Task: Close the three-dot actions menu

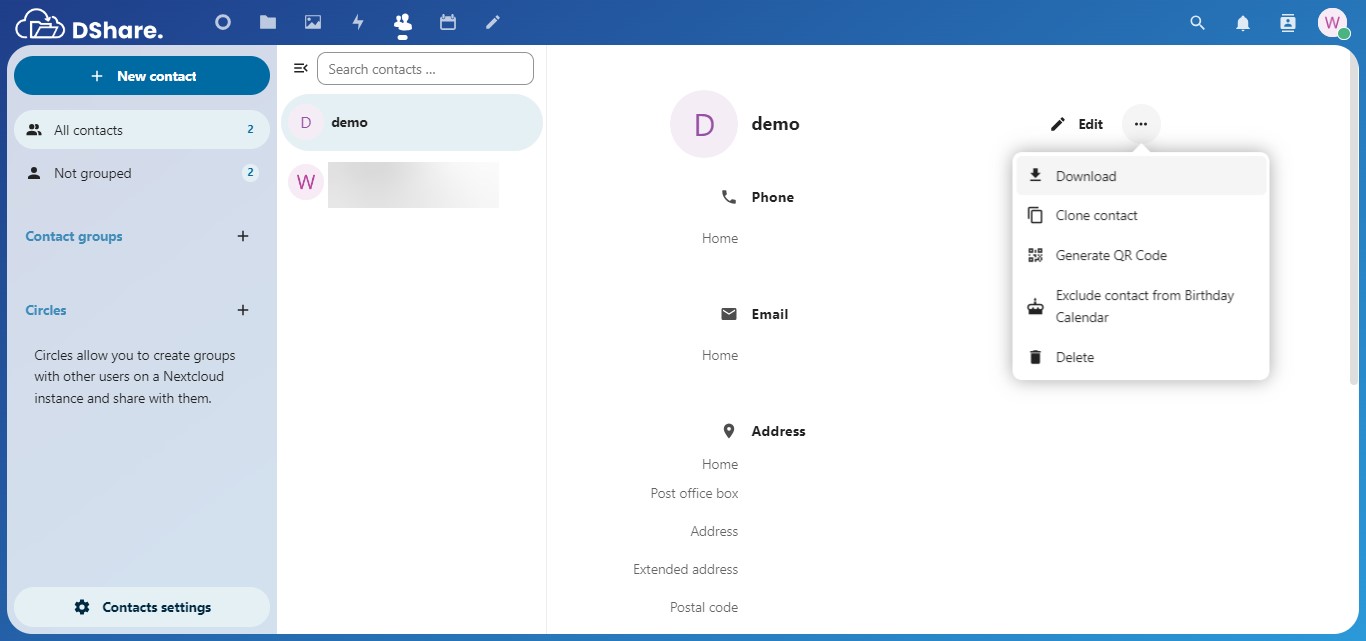Action: point(1141,124)
